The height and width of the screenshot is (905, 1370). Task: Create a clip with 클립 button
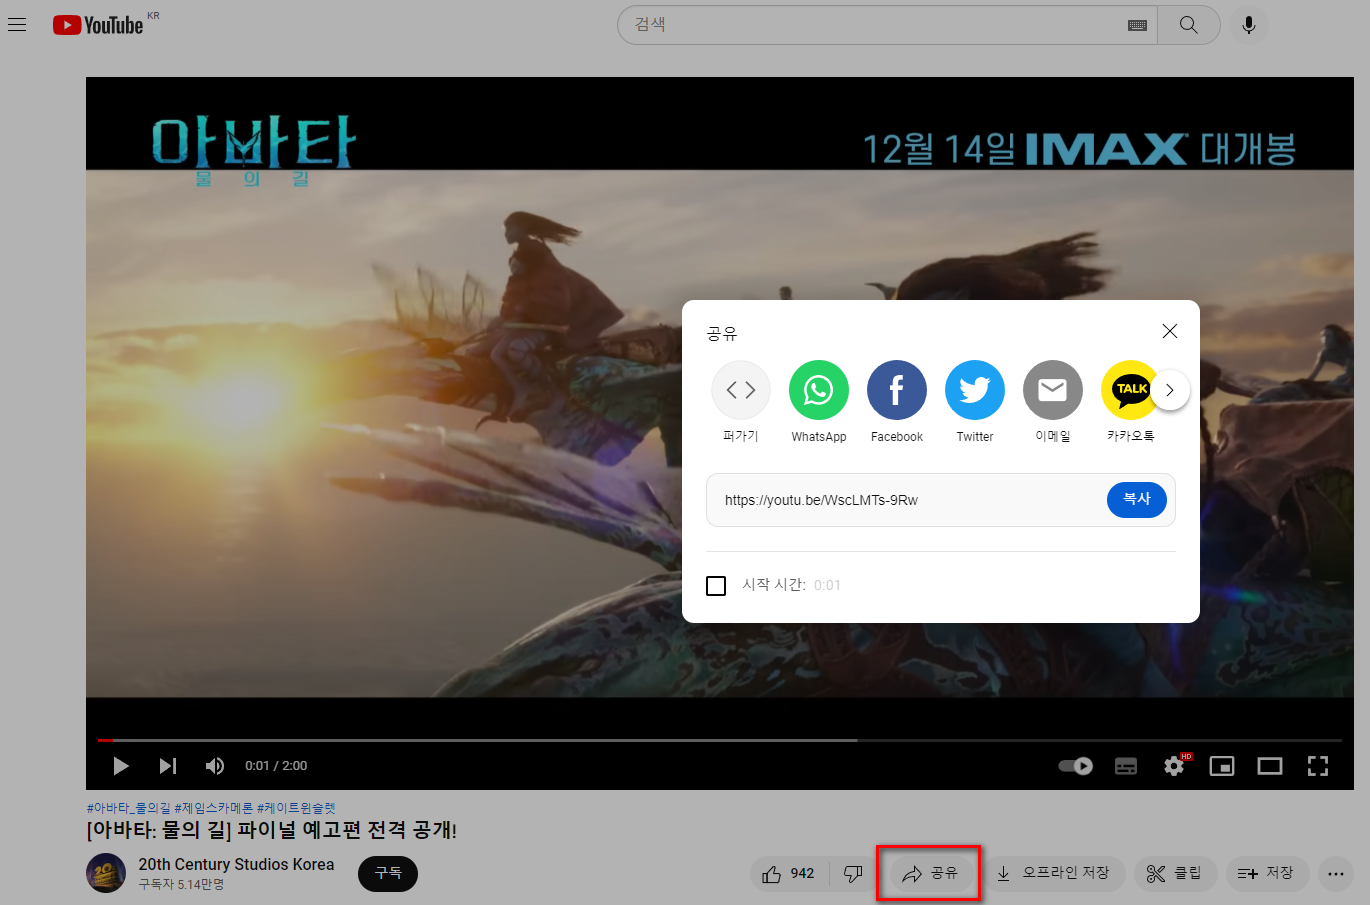pyautogui.click(x=1175, y=874)
